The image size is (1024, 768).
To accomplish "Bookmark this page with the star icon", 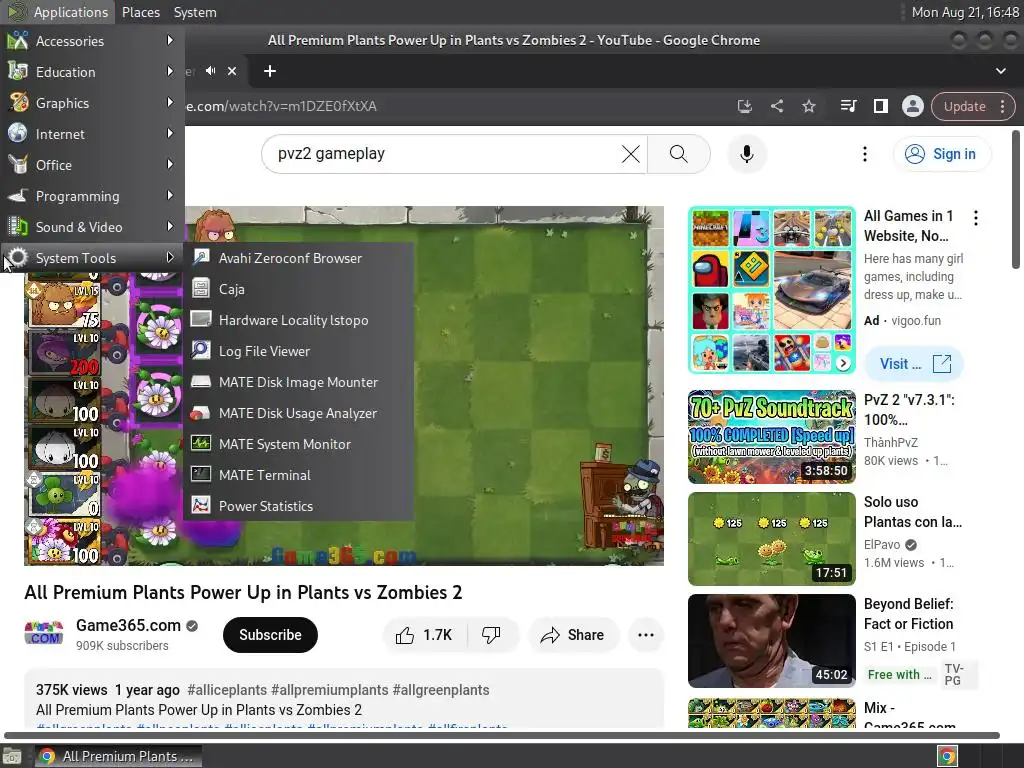I will pyautogui.click(x=808, y=106).
